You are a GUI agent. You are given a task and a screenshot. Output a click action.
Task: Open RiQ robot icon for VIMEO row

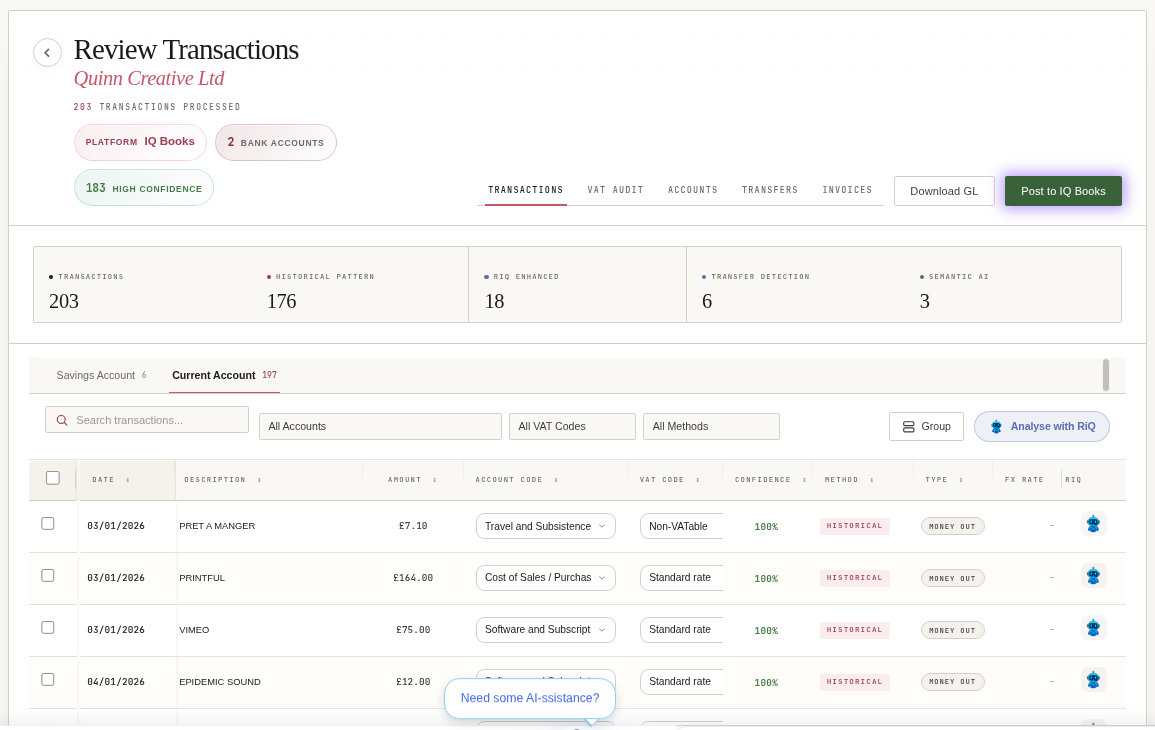[x=1093, y=628]
